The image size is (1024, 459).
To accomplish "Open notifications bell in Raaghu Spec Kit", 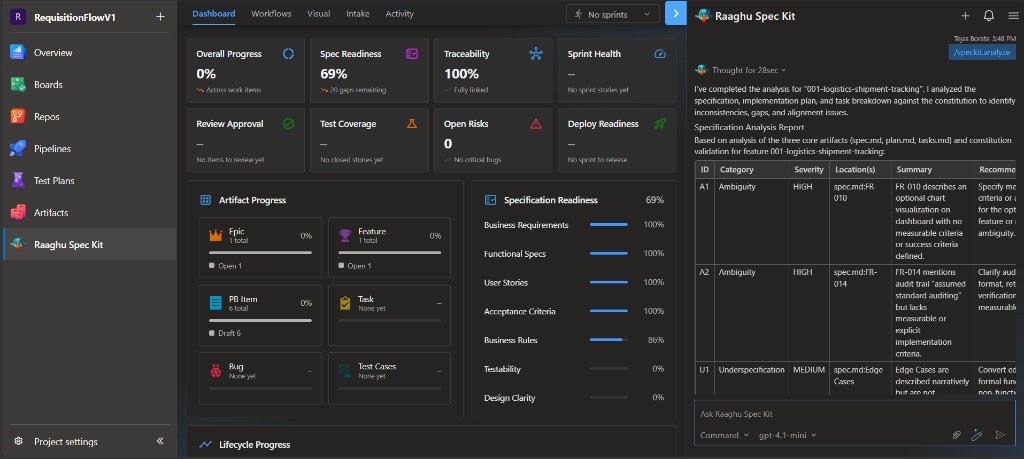I will point(989,16).
